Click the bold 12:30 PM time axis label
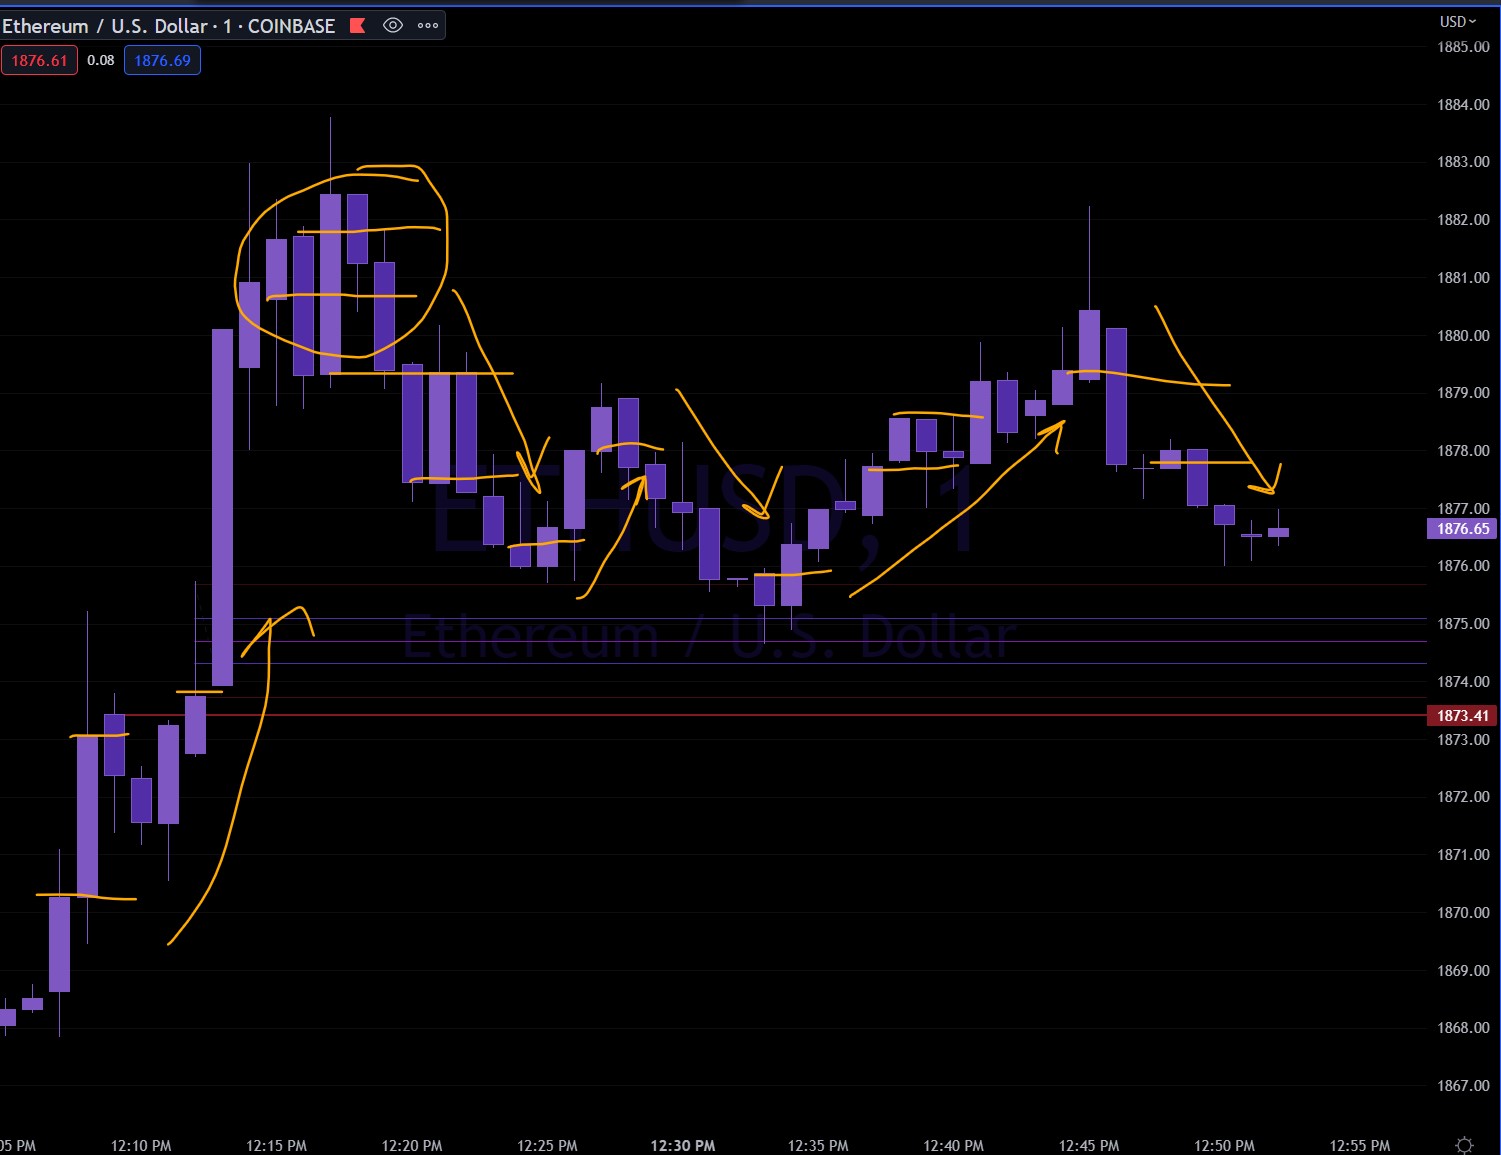The image size is (1501, 1155). [x=683, y=1146]
